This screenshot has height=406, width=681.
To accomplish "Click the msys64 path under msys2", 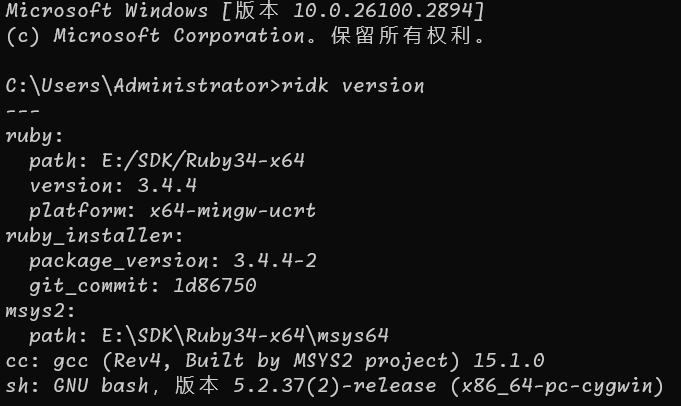I will [x=260, y=335].
